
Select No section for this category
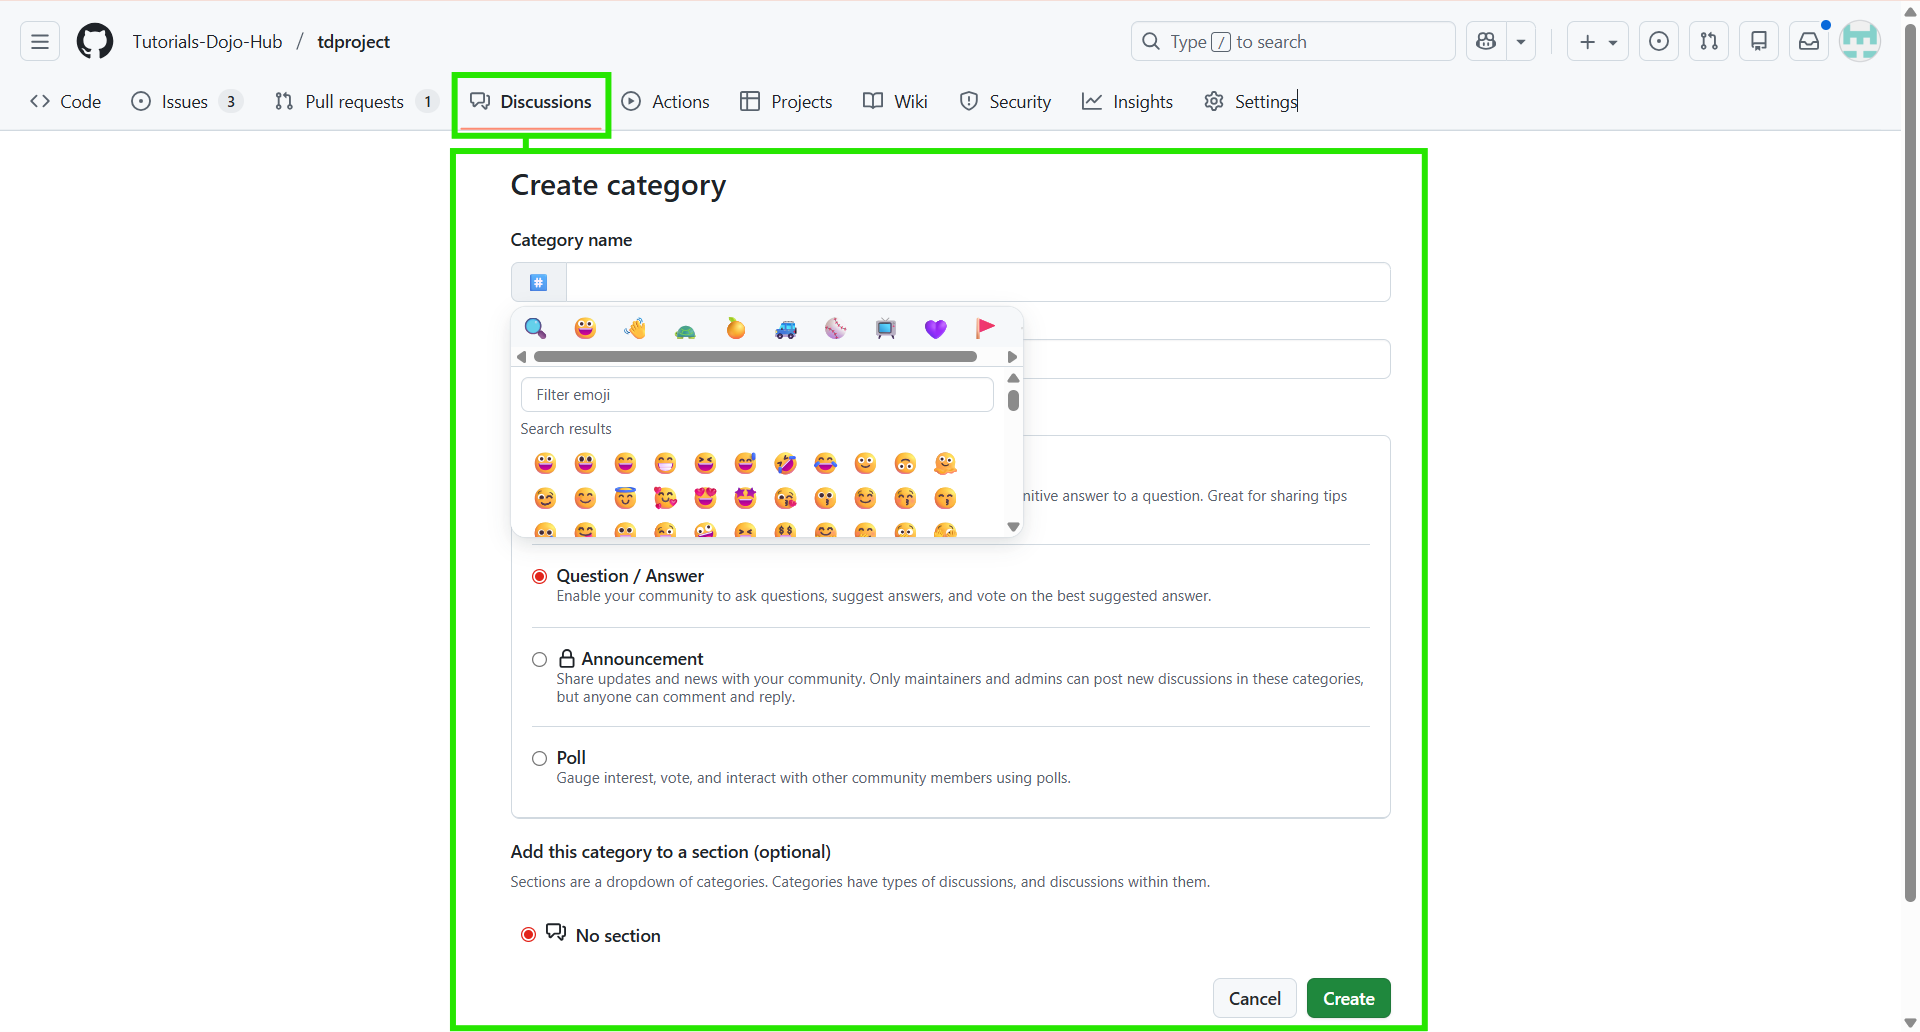(x=528, y=934)
